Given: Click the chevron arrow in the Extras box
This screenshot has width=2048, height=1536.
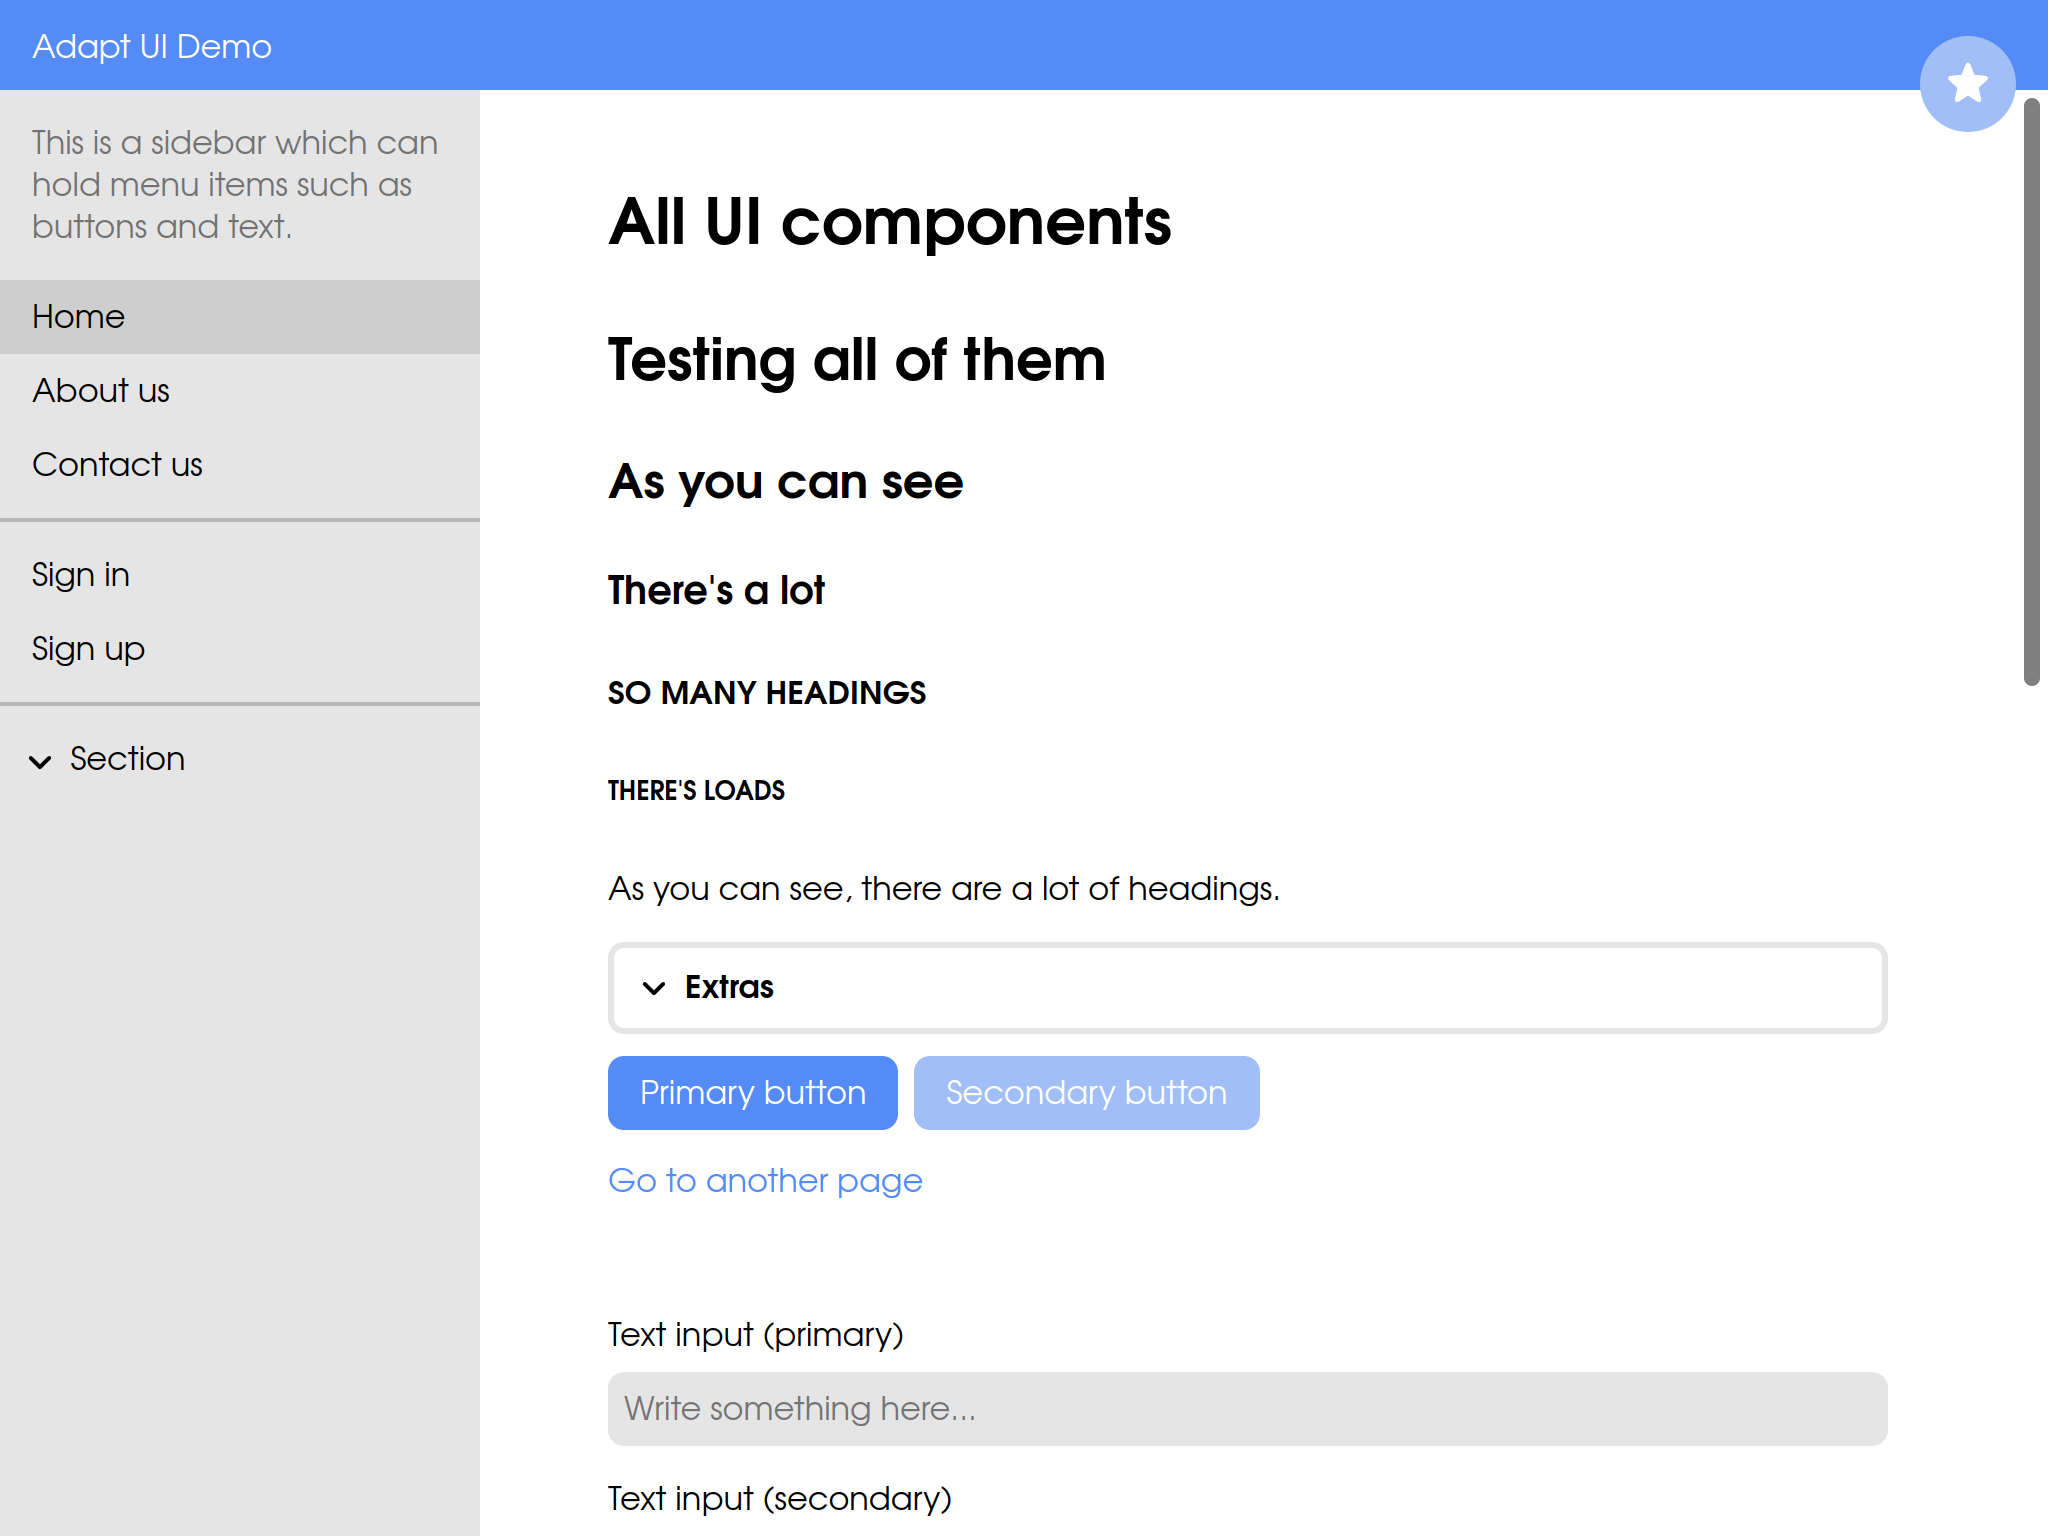Looking at the screenshot, I should pos(654,988).
